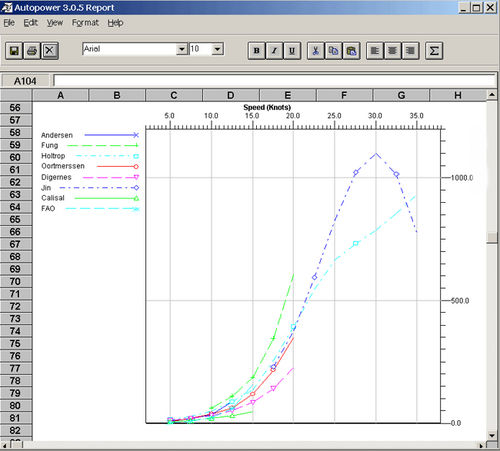This screenshot has width=500, height=451.
Task: Click the formula bar input field
Action: 275,81
